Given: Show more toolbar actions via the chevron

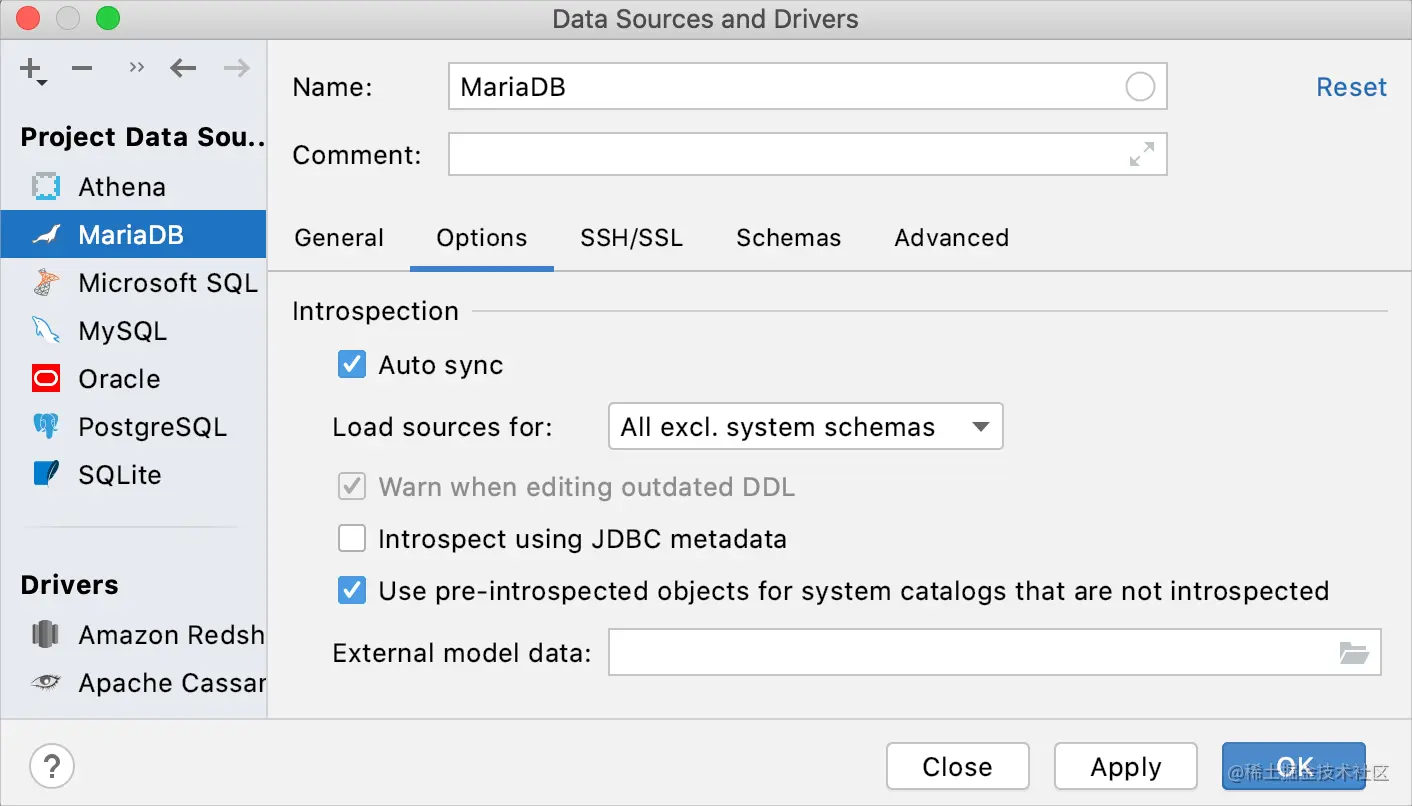Looking at the screenshot, I should point(137,69).
